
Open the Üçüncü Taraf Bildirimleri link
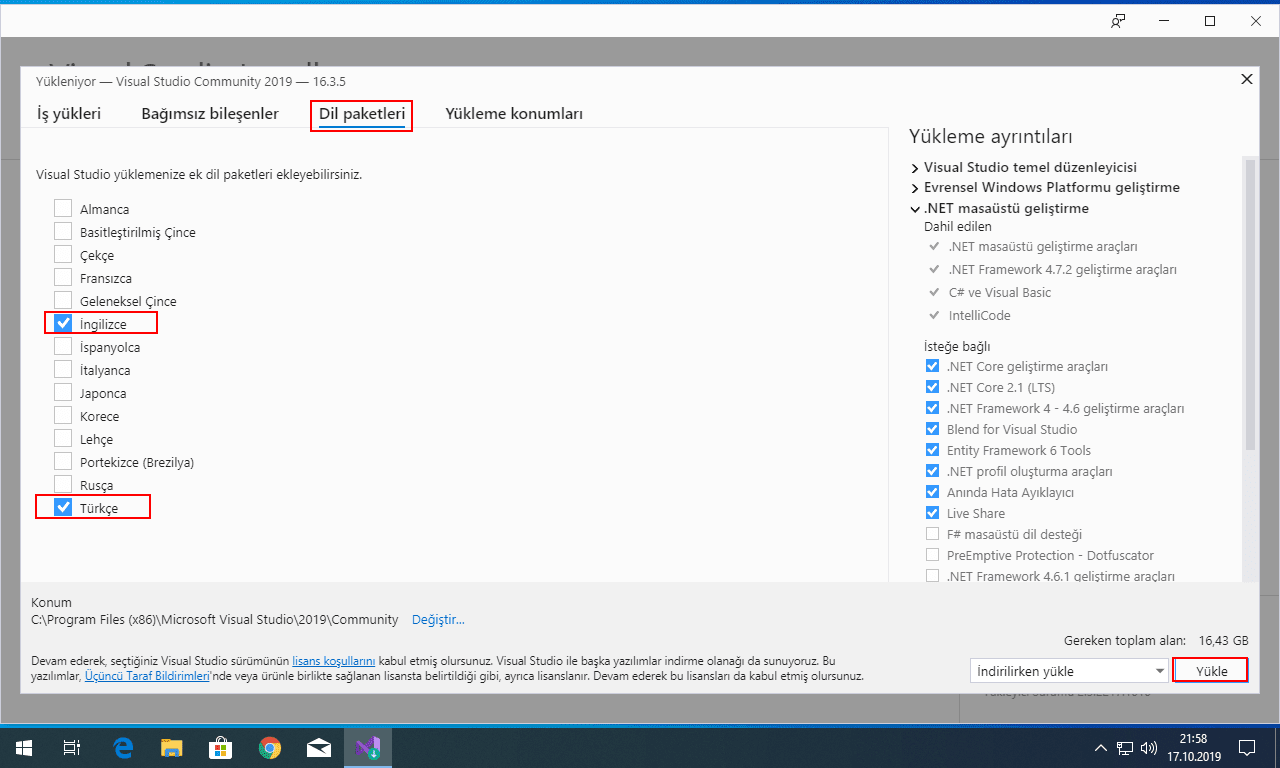tap(146, 676)
